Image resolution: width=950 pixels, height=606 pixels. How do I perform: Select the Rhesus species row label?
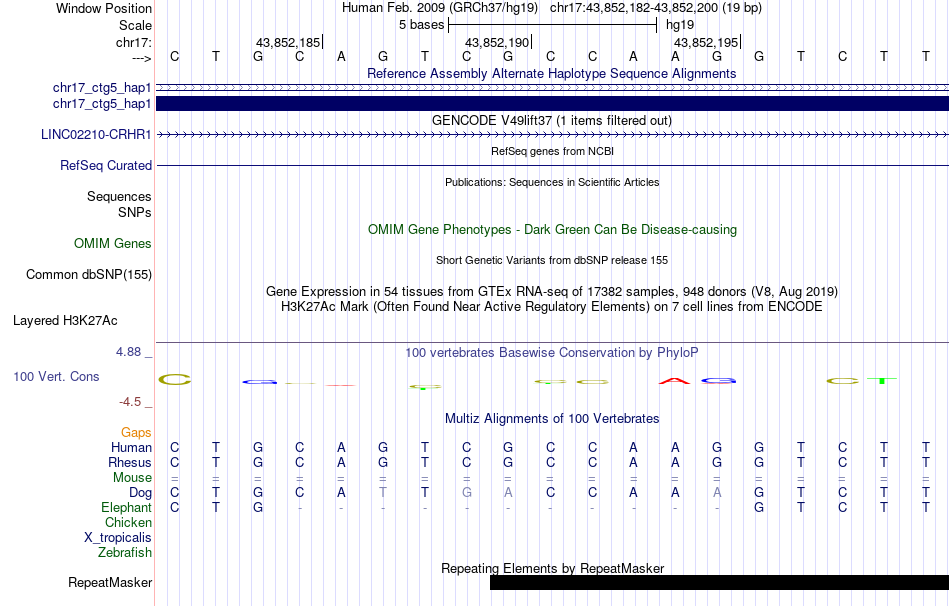pos(130,463)
